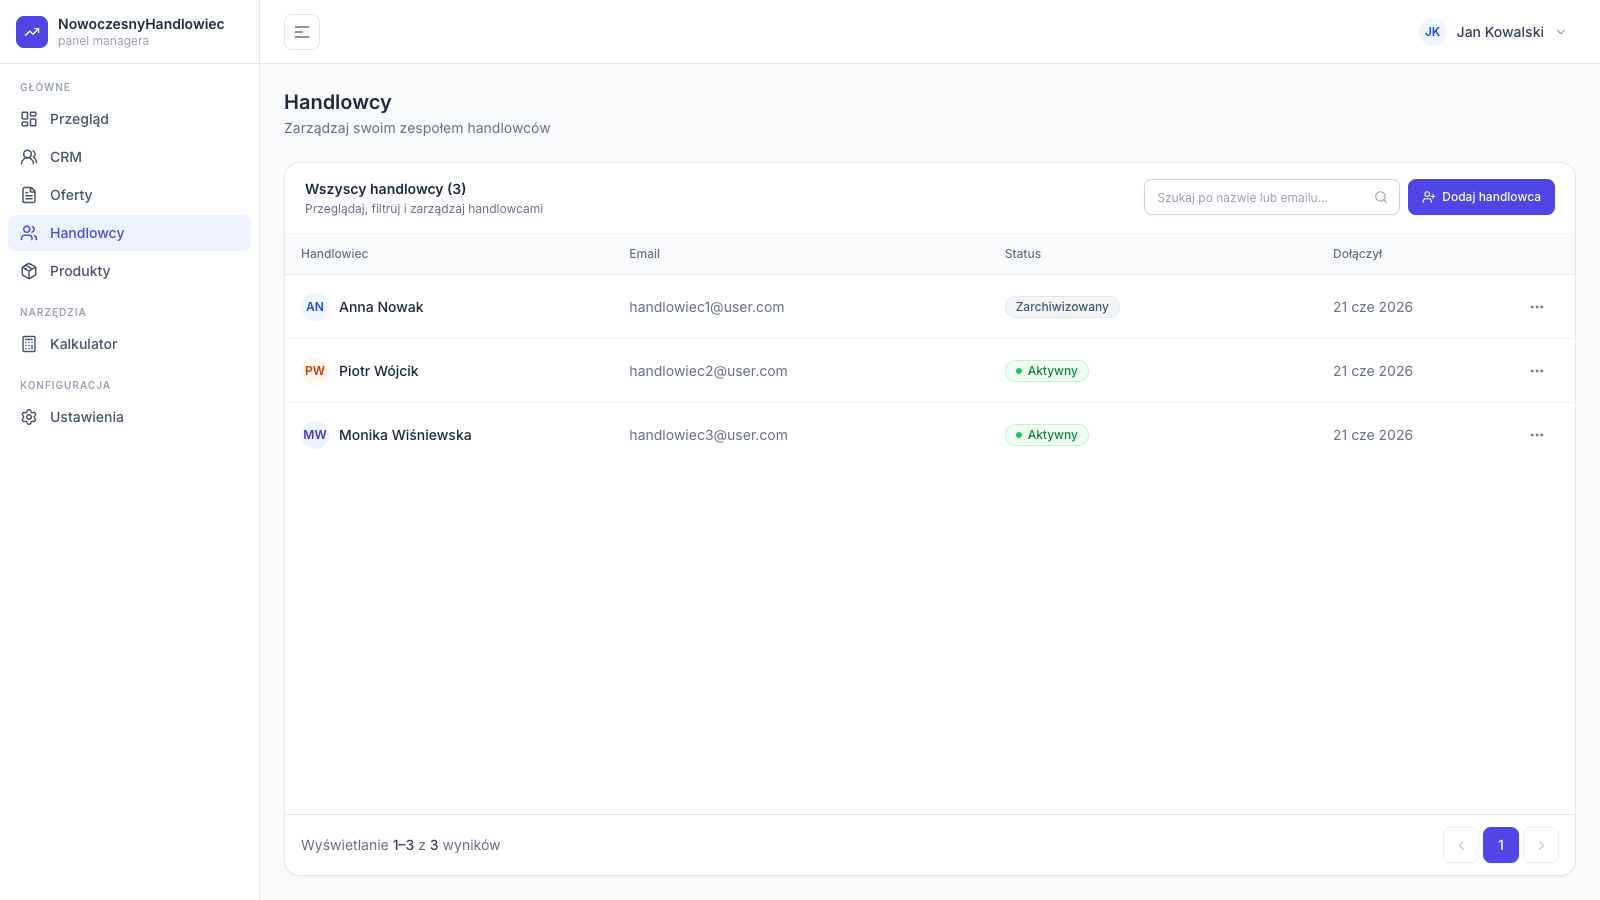This screenshot has width=1600, height=900.
Task: Open actions menu for Anna Nowak
Action: pyautogui.click(x=1537, y=307)
